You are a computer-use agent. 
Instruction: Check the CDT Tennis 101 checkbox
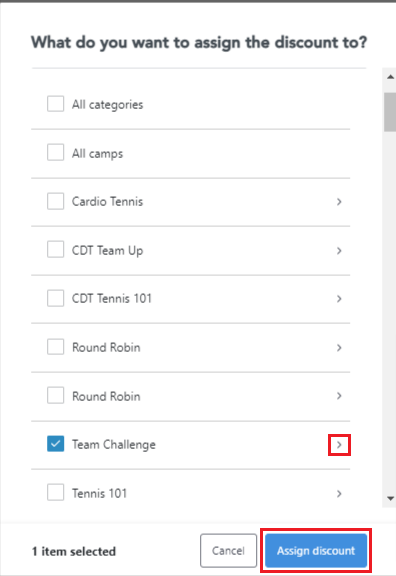point(55,298)
